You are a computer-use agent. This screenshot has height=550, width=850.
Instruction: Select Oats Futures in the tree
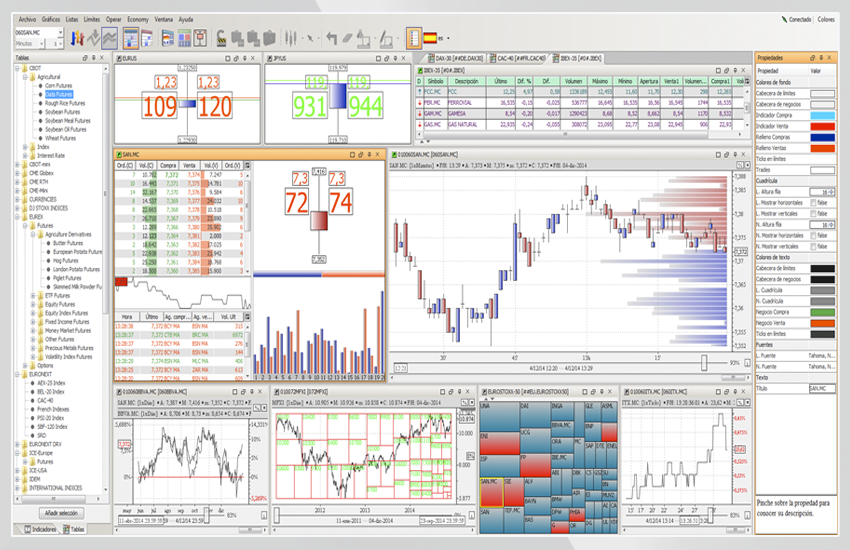click(59, 94)
